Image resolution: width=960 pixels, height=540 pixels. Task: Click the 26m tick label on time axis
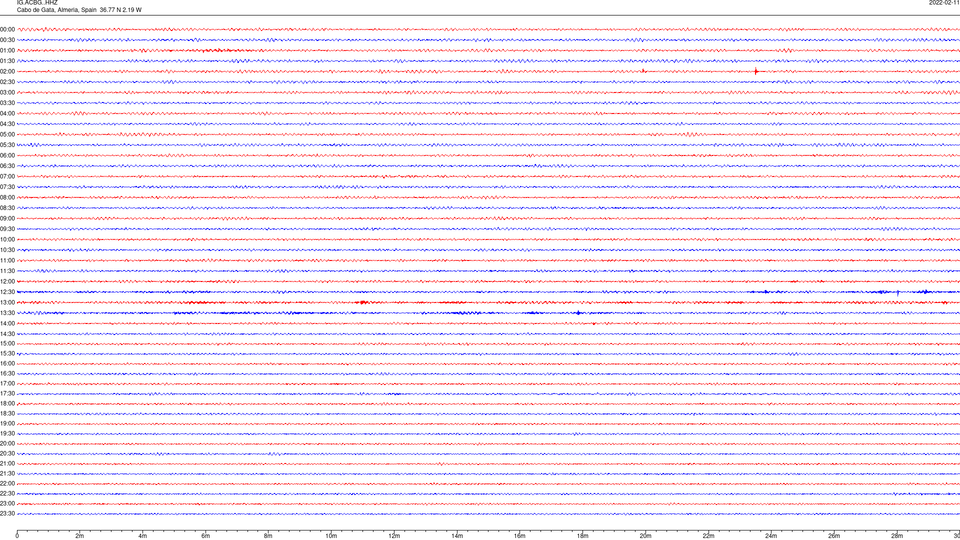(x=834, y=536)
